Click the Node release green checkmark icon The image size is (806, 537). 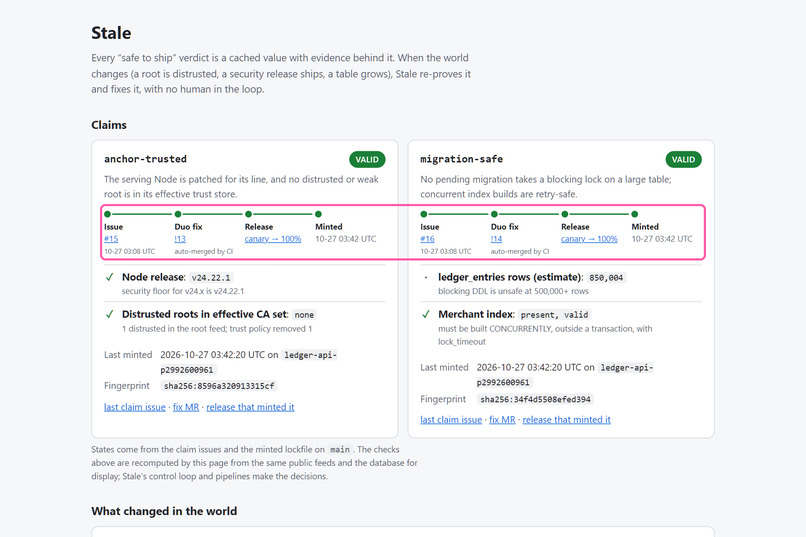(x=109, y=277)
